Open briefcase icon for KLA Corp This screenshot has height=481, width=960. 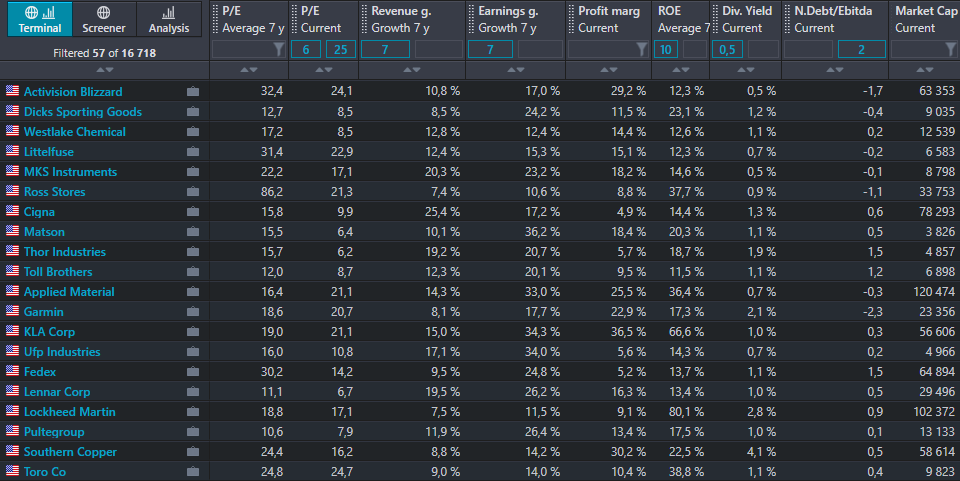193,332
